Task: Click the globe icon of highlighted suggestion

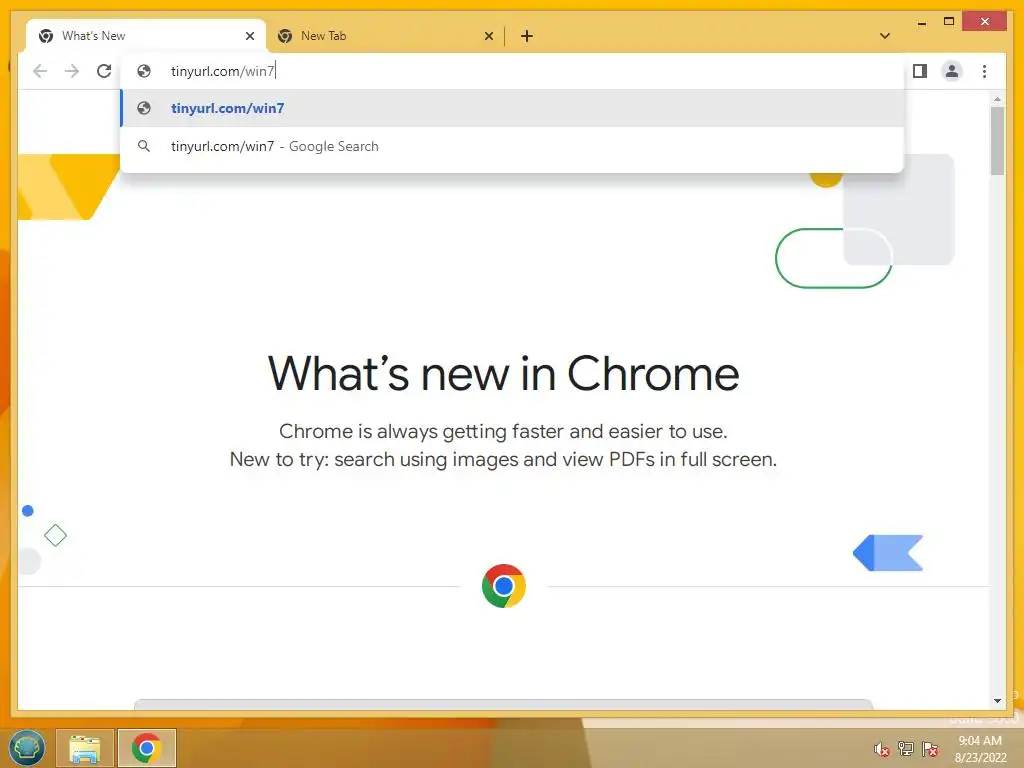Action: click(144, 108)
